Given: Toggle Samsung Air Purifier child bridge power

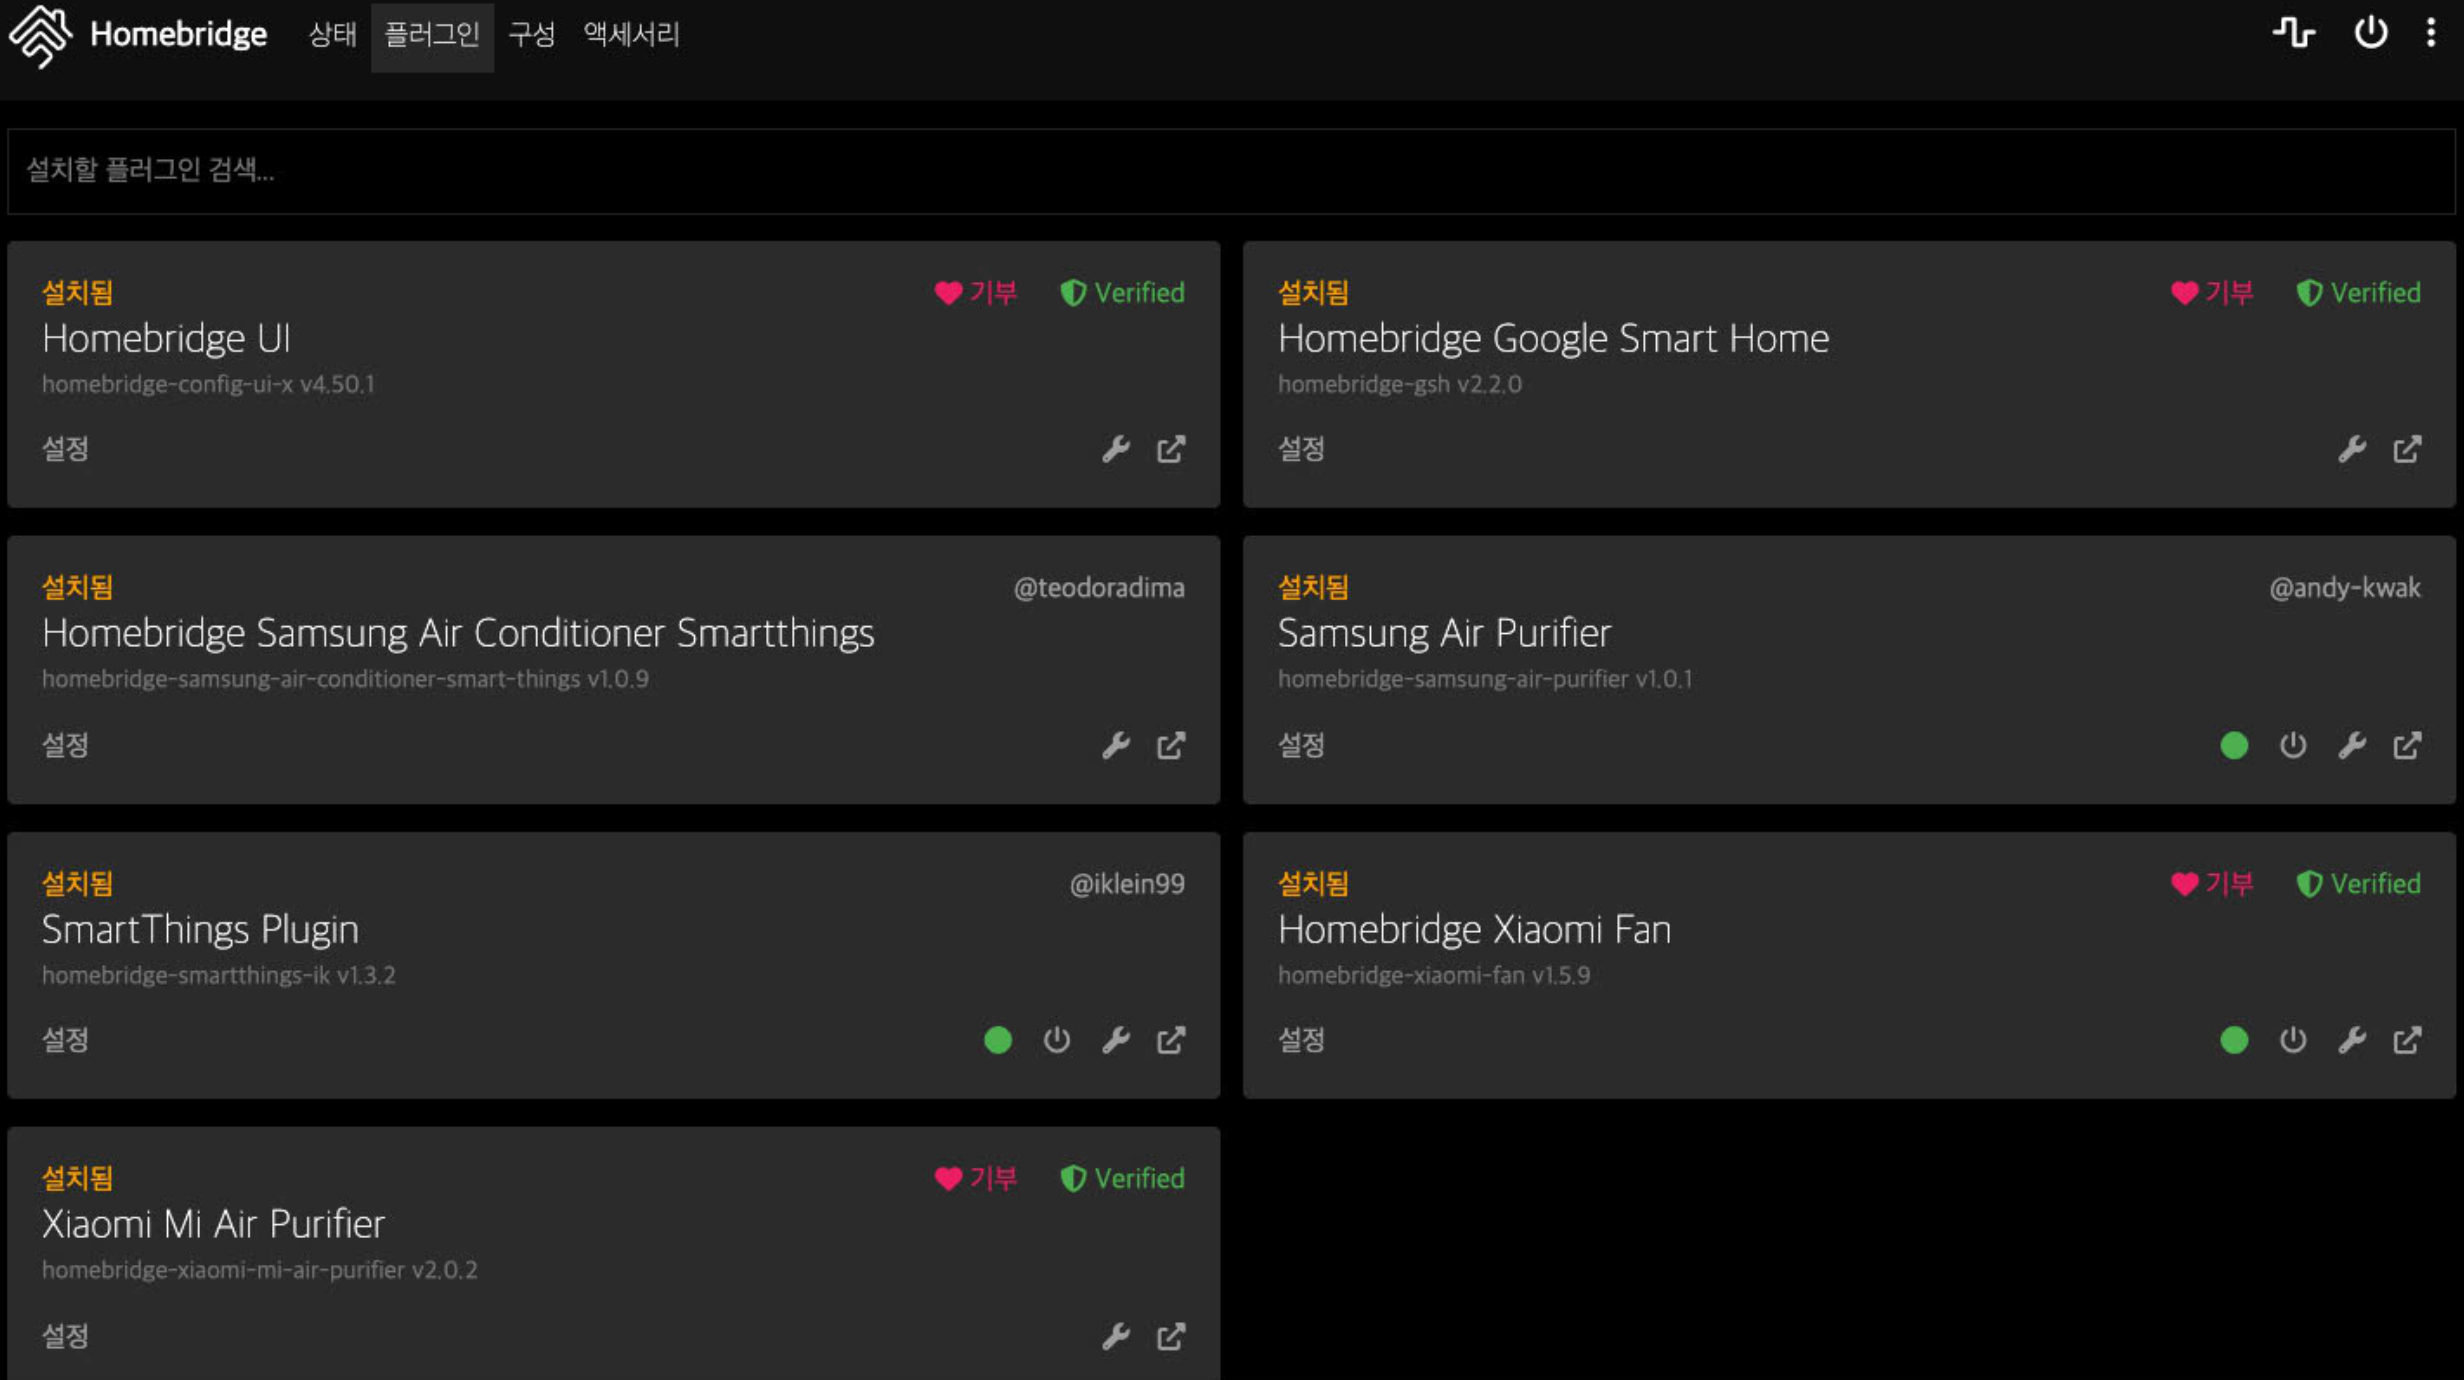Looking at the screenshot, I should pyautogui.click(x=2293, y=745).
